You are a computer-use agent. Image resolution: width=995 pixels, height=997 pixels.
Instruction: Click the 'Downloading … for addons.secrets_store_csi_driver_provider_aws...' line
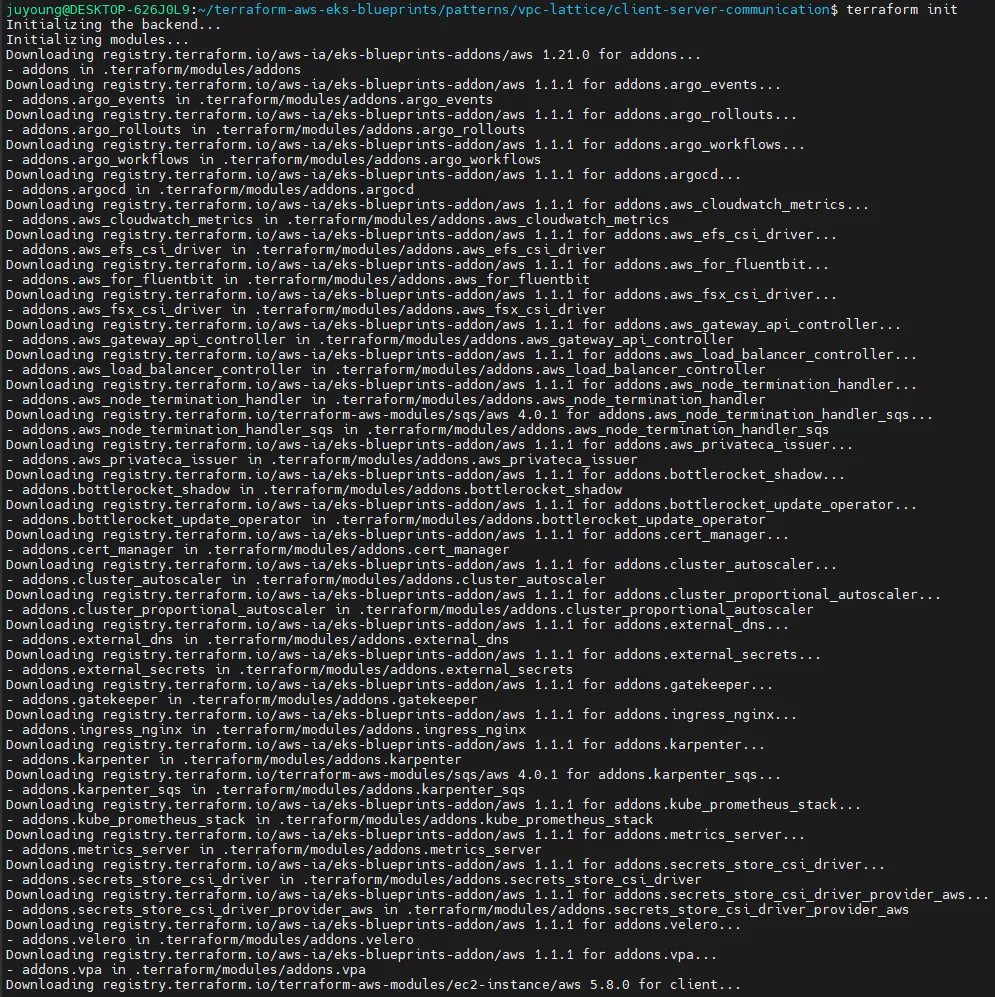[497, 895]
